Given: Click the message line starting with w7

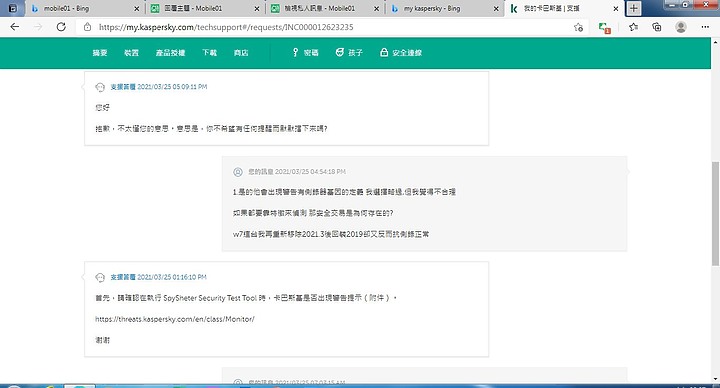Looking at the screenshot, I should point(331,234).
